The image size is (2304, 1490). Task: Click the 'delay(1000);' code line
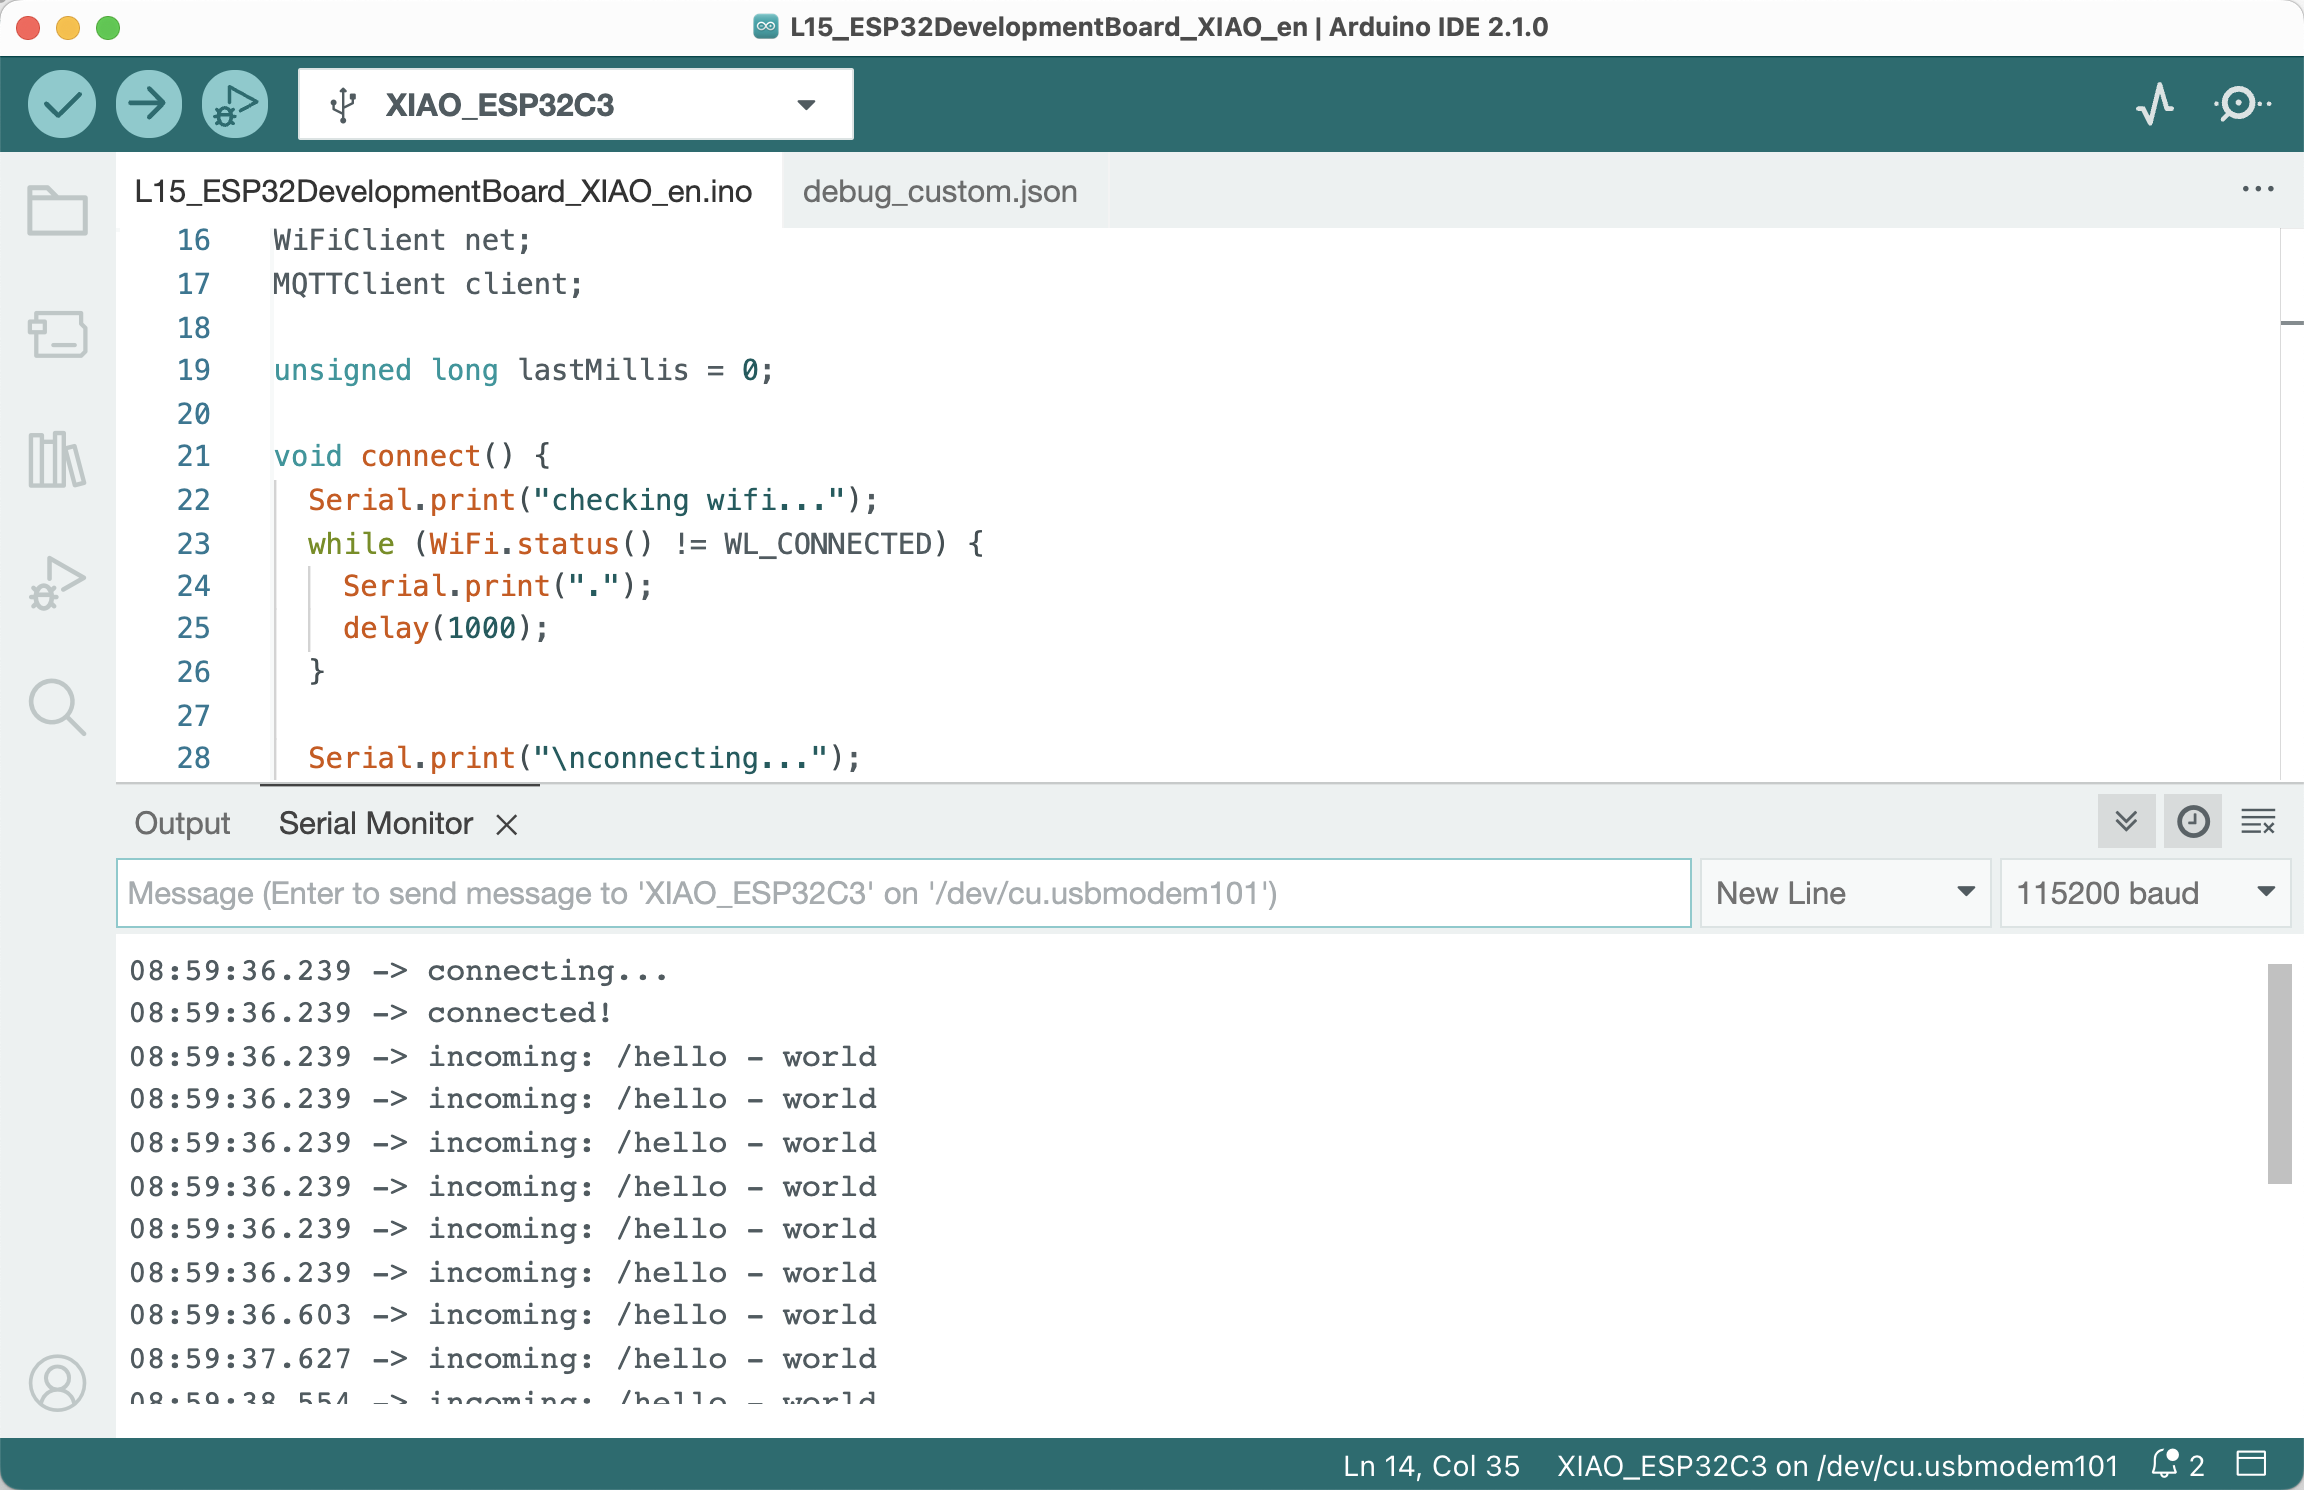click(x=446, y=628)
